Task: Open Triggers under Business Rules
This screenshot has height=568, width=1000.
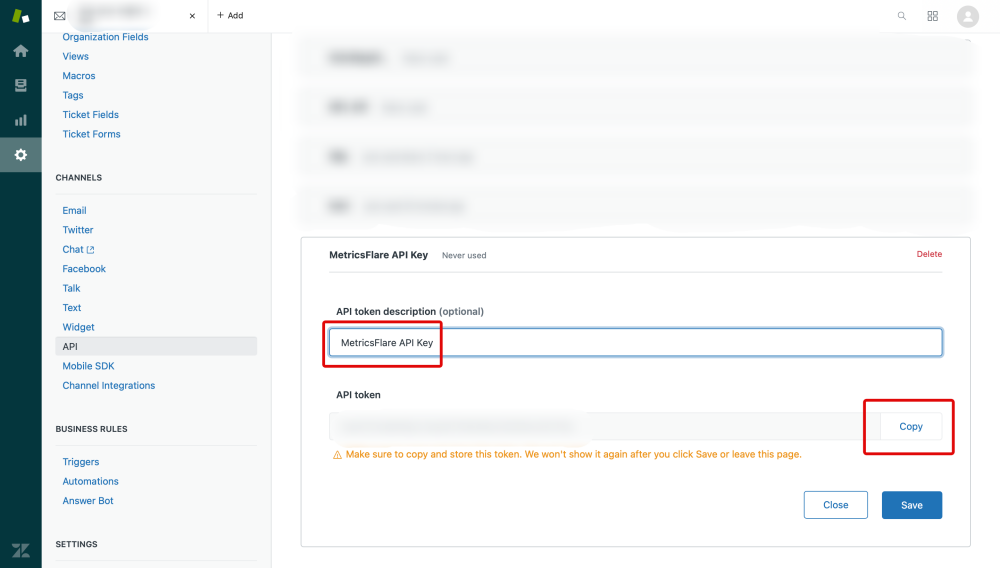Action: click(81, 462)
